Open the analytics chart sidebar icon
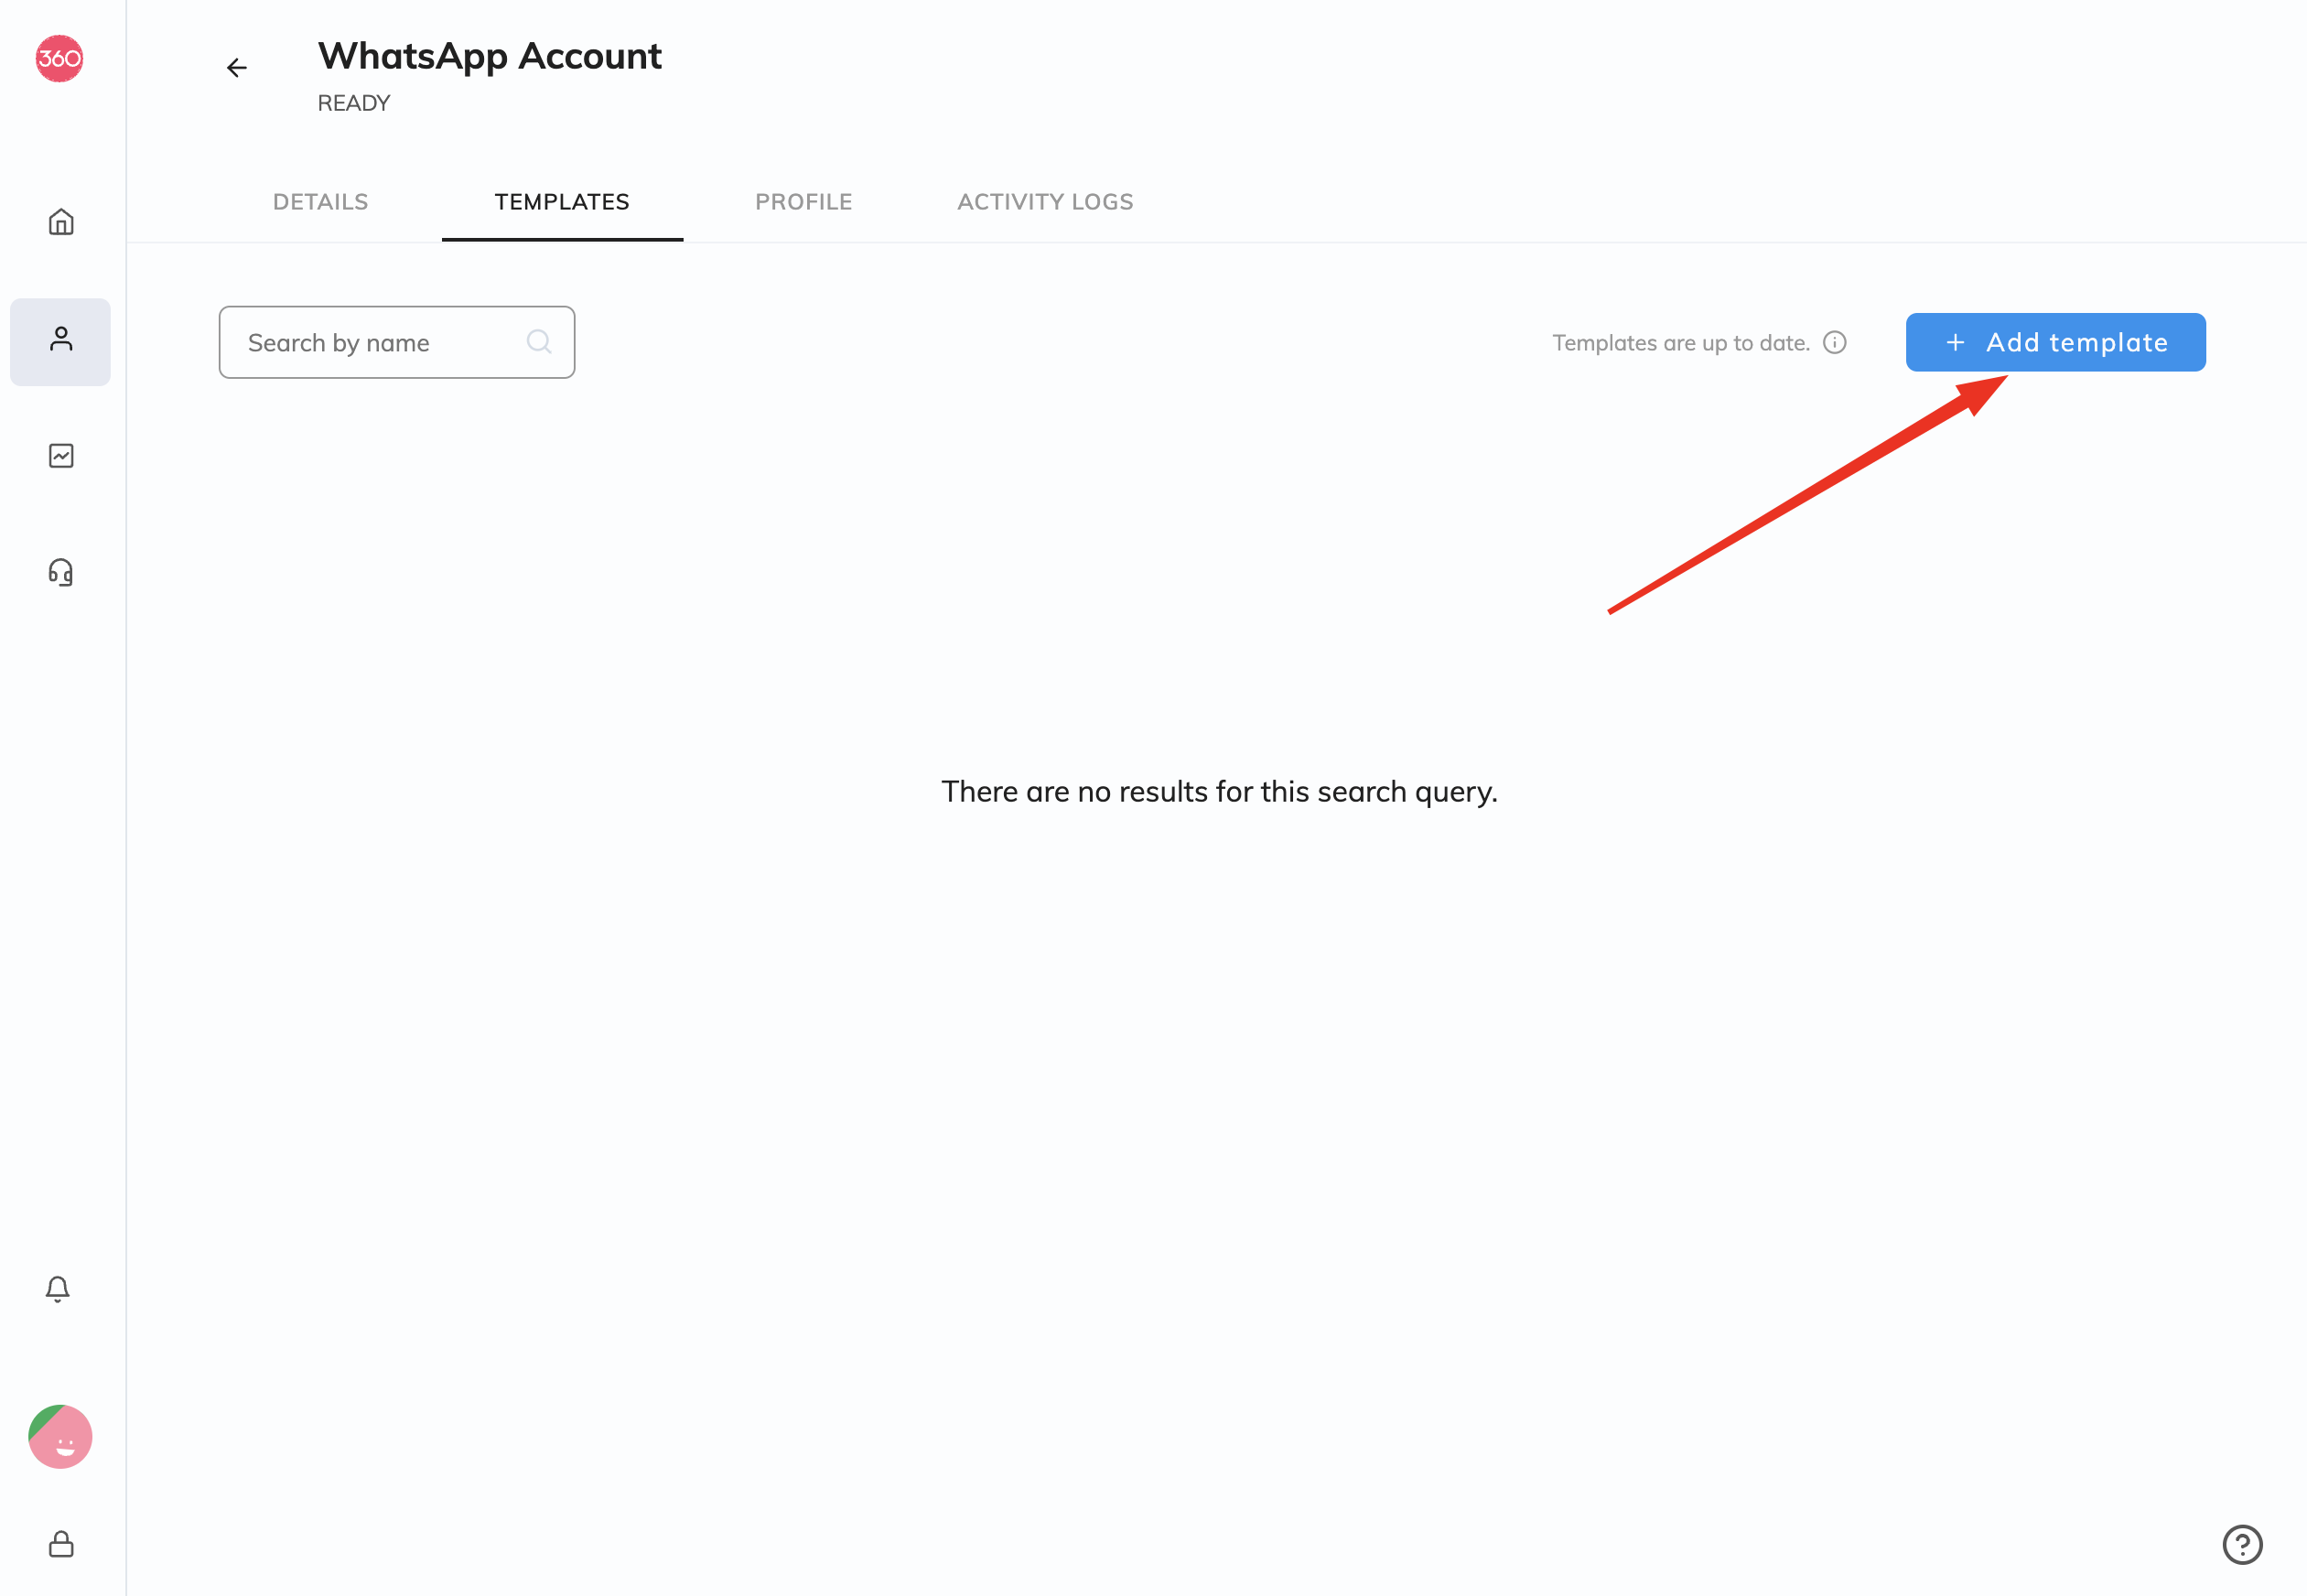This screenshot has width=2307, height=1596. [x=61, y=456]
